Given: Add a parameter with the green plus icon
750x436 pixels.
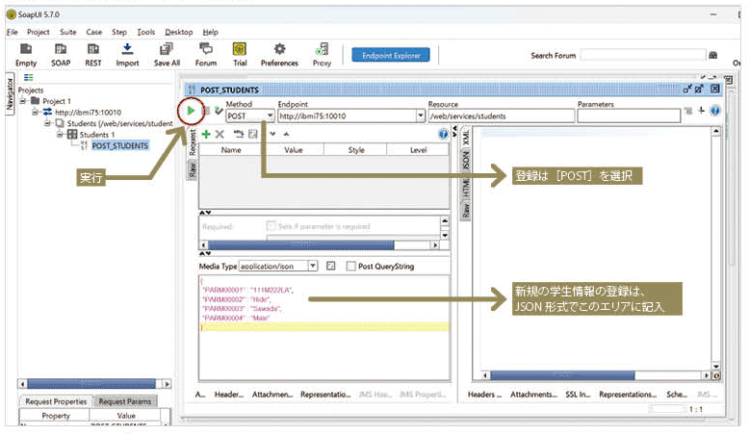Looking at the screenshot, I should (205, 133).
